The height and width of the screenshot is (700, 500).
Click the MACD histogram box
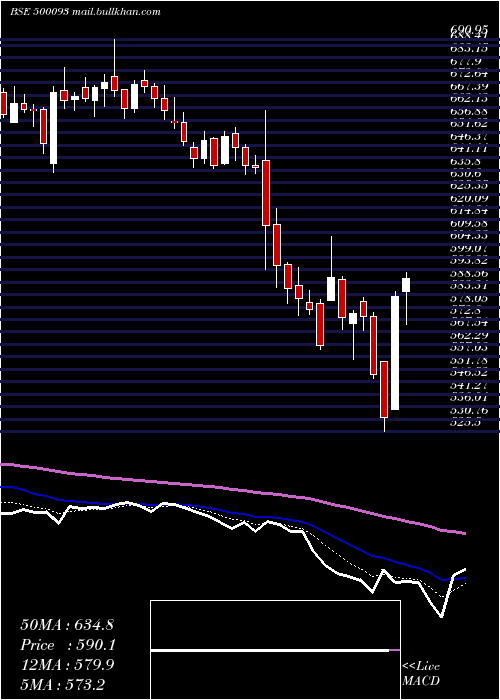point(275,650)
